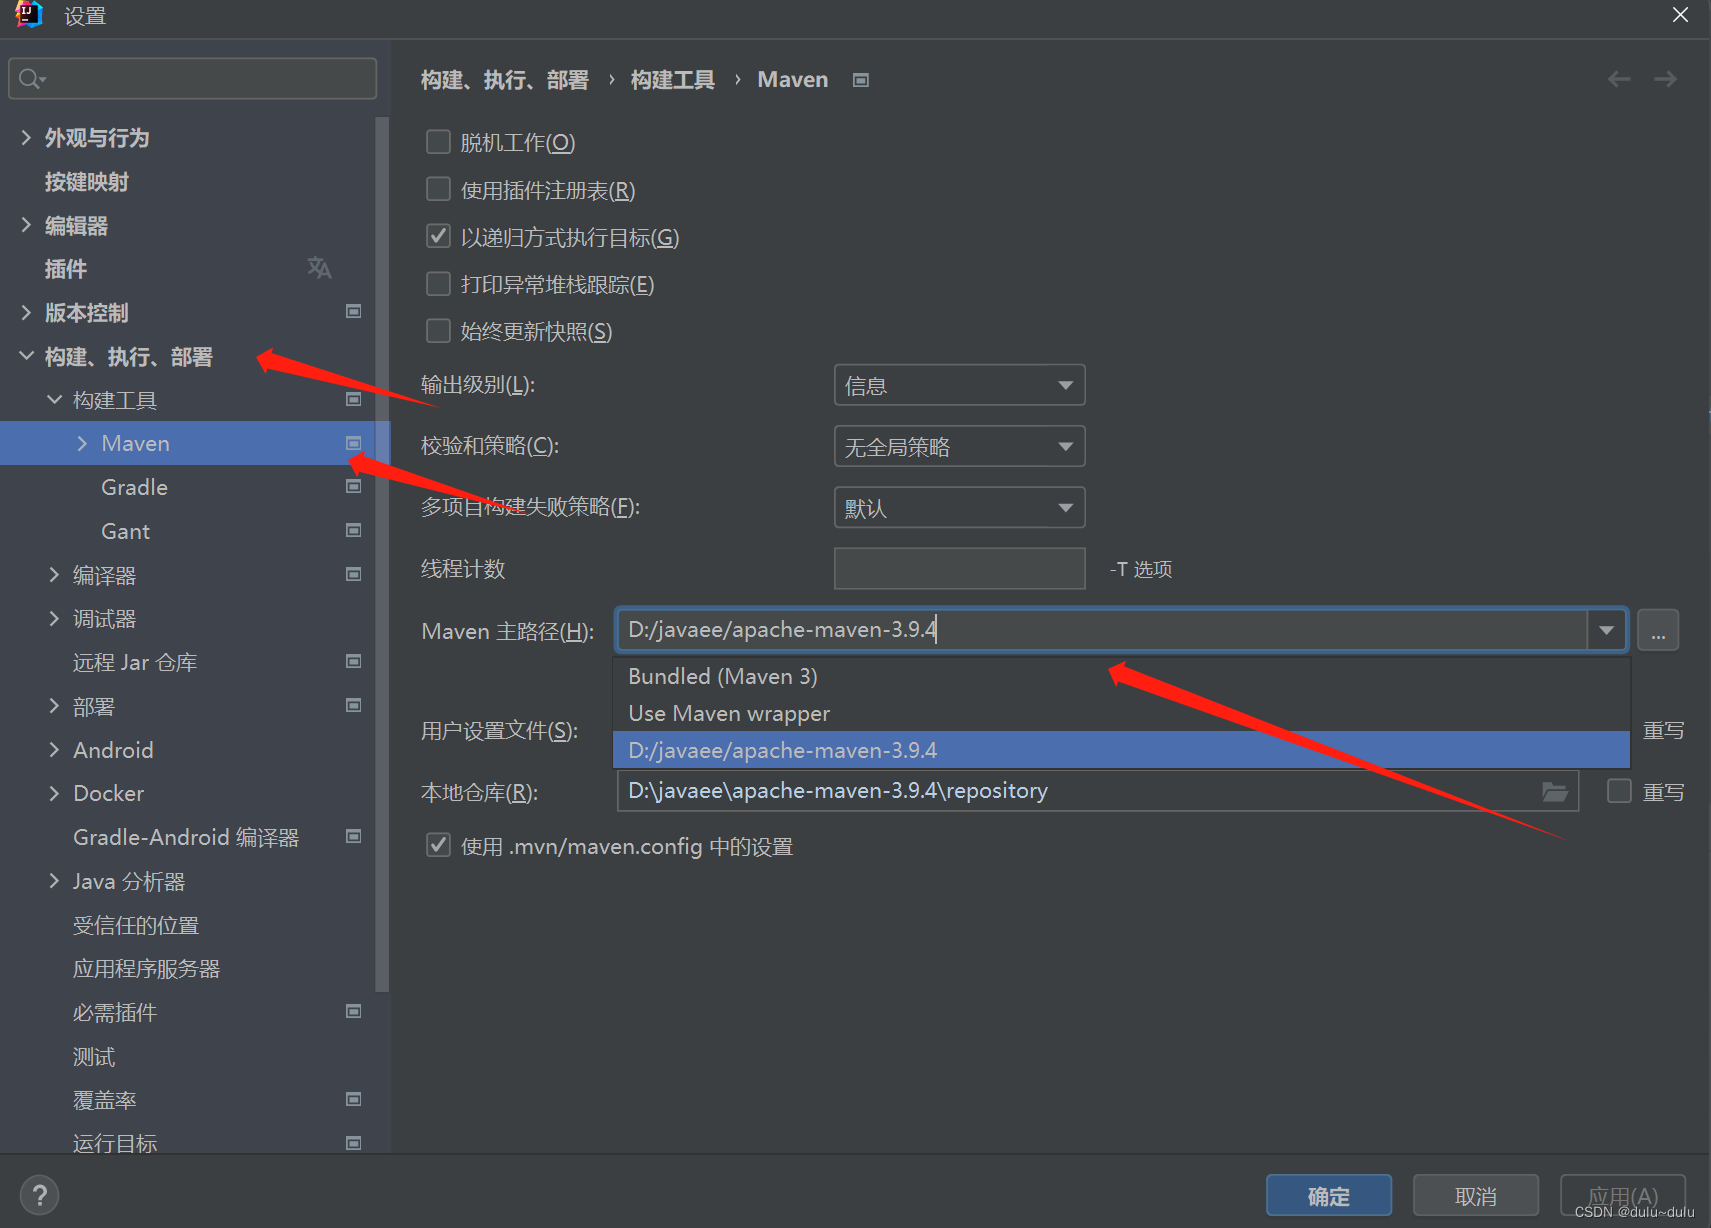Screen dimensions: 1711x1228
Task: Uncheck 以递归方式执行目标 checkbox
Action: [438, 236]
